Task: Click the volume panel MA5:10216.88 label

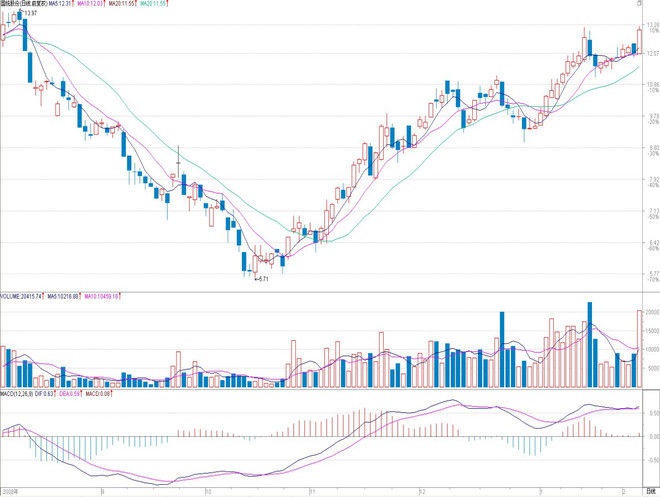Action: tap(66, 296)
